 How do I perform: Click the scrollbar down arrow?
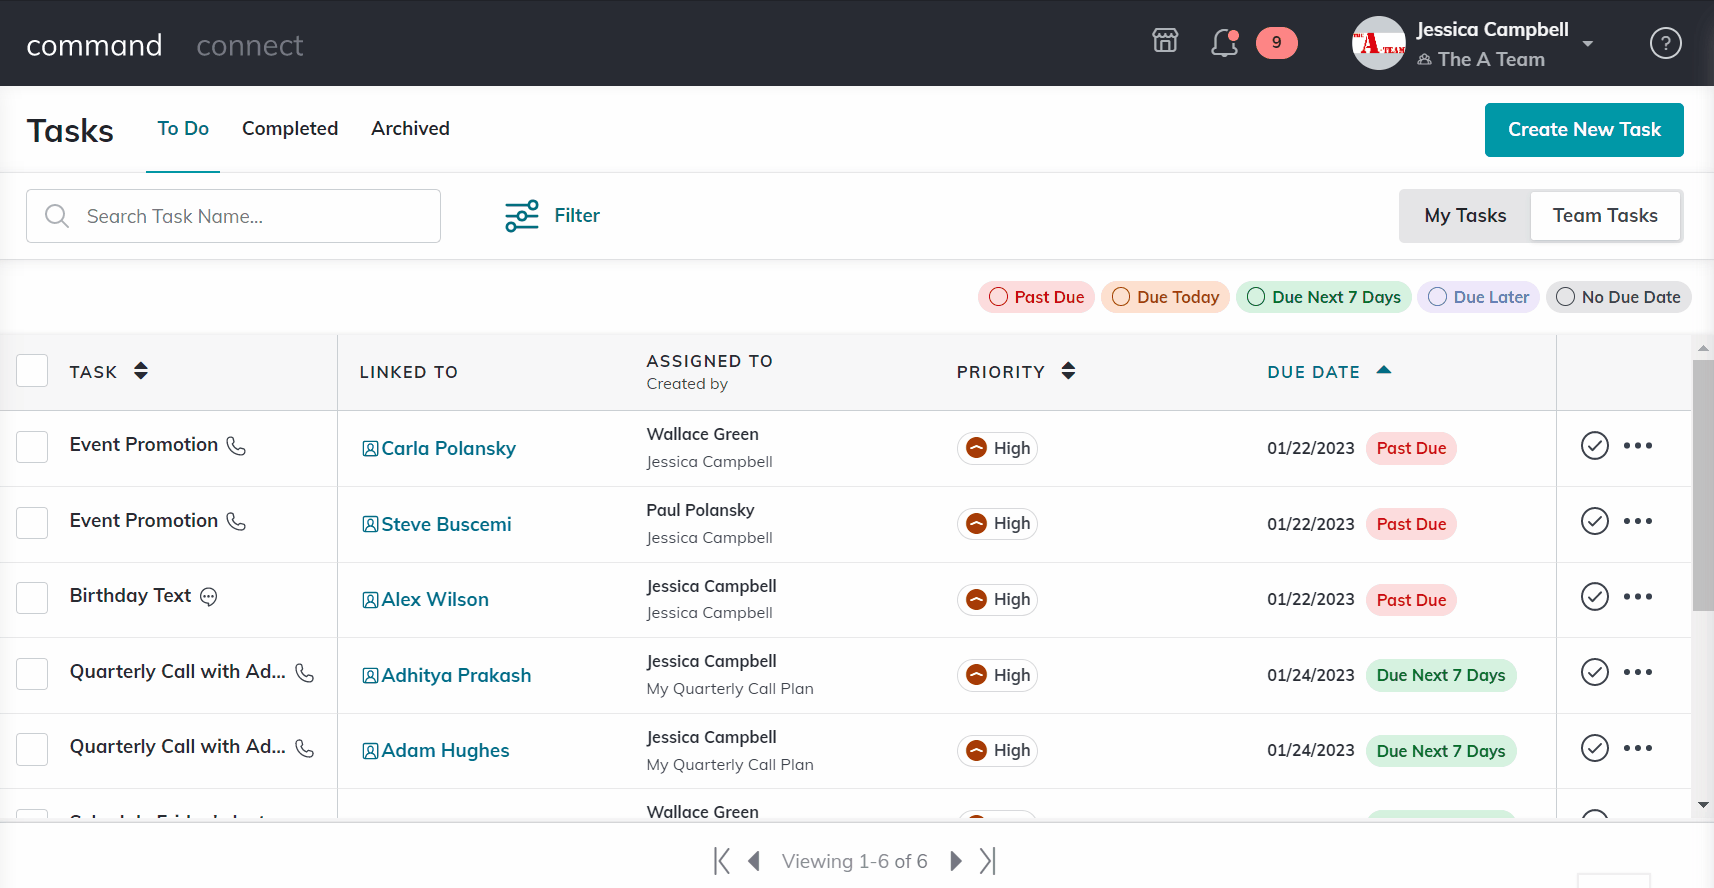(1703, 805)
